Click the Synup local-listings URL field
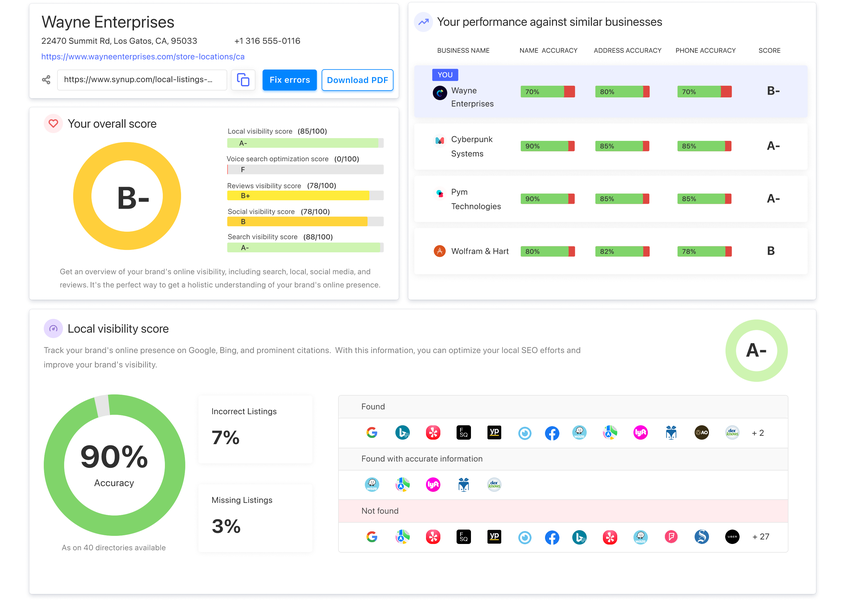Viewport: 843px width, 600px height. point(142,80)
